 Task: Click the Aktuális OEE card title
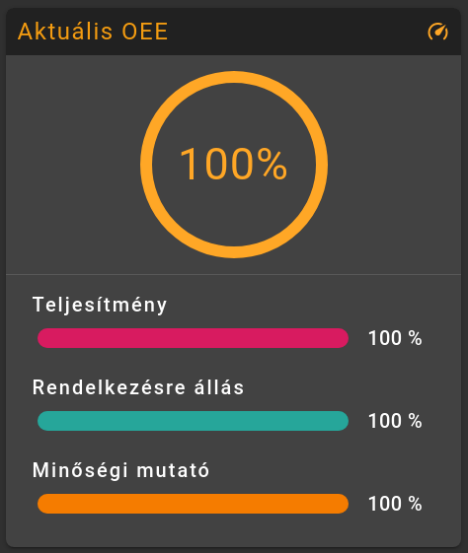point(93,31)
